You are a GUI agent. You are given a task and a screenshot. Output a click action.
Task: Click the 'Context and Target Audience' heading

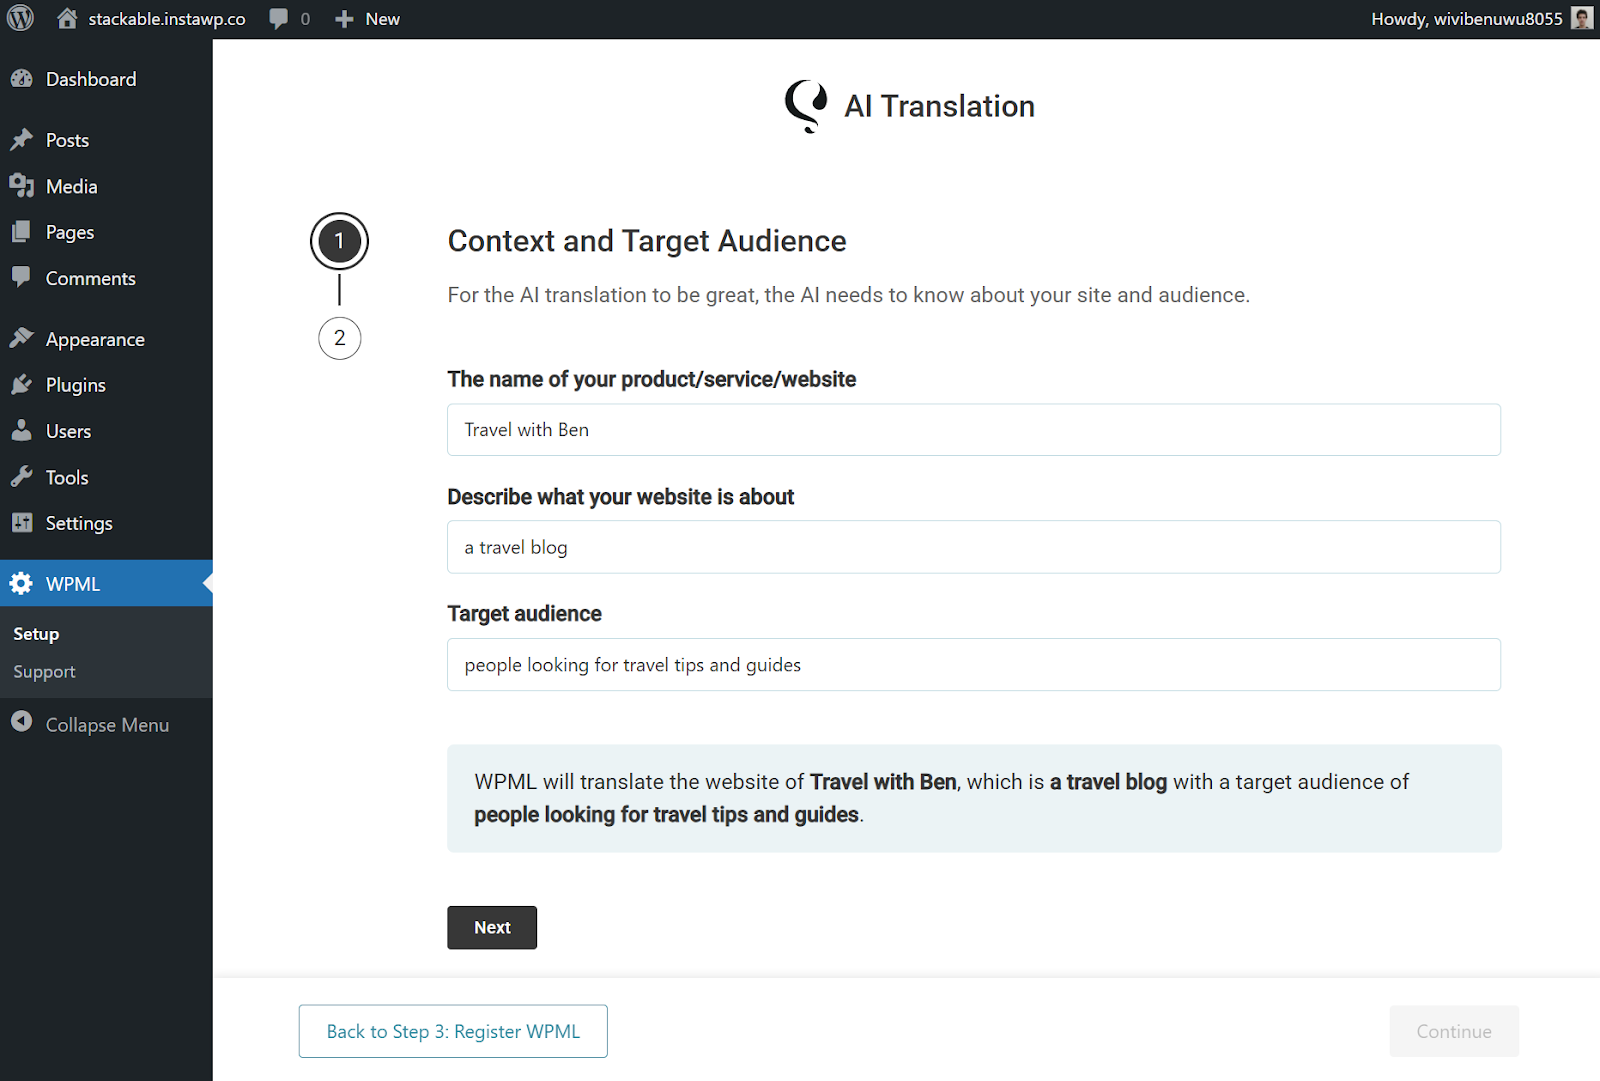coord(647,241)
